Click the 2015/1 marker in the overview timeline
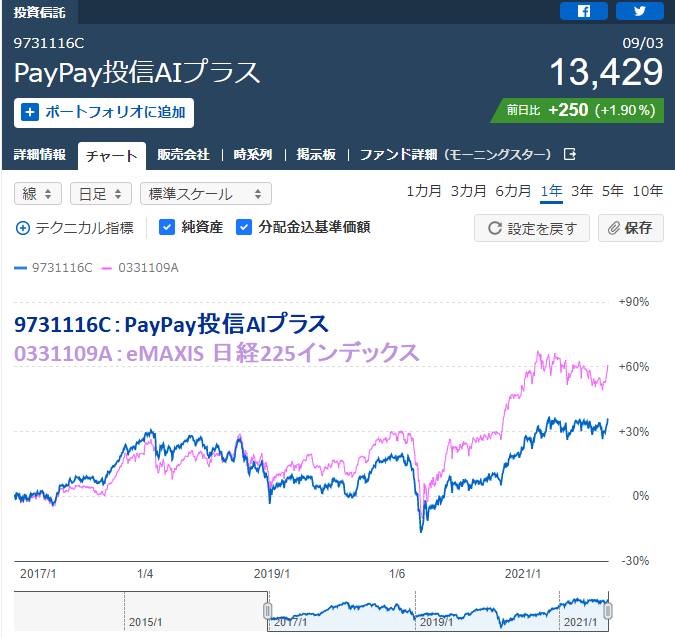Screen dimensions: 675x638 [146, 622]
